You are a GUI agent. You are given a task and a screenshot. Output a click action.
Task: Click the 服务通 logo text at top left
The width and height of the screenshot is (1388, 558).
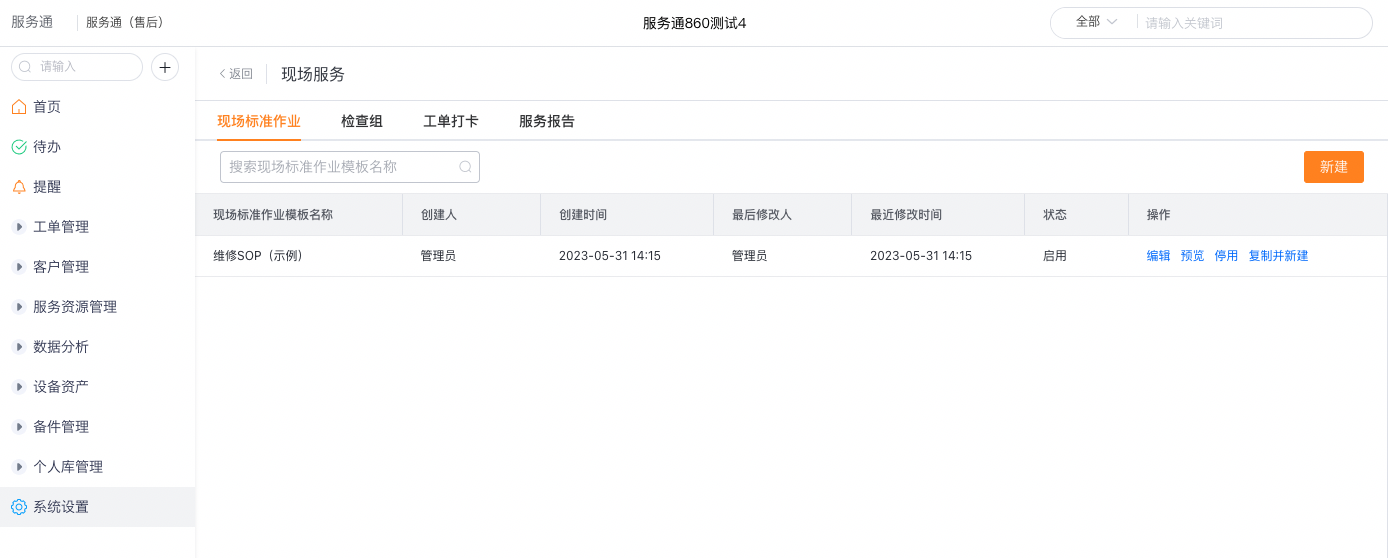pyautogui.click(x=32, y=22)
